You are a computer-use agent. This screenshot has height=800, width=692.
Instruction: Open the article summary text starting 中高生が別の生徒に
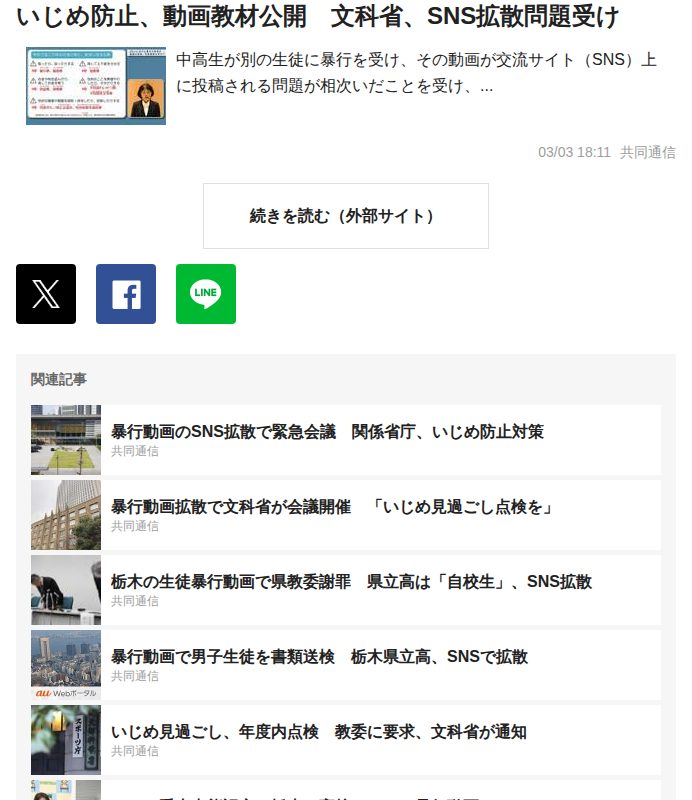416,73
